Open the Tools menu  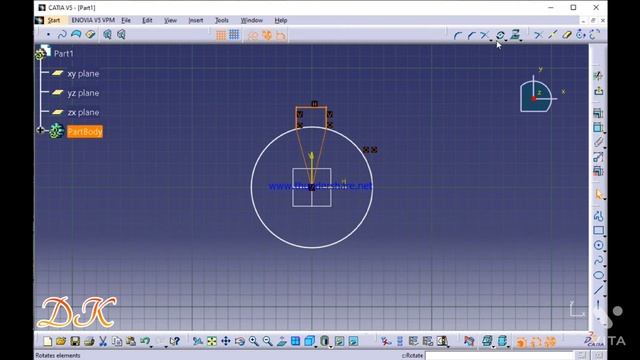click(222, 20)
